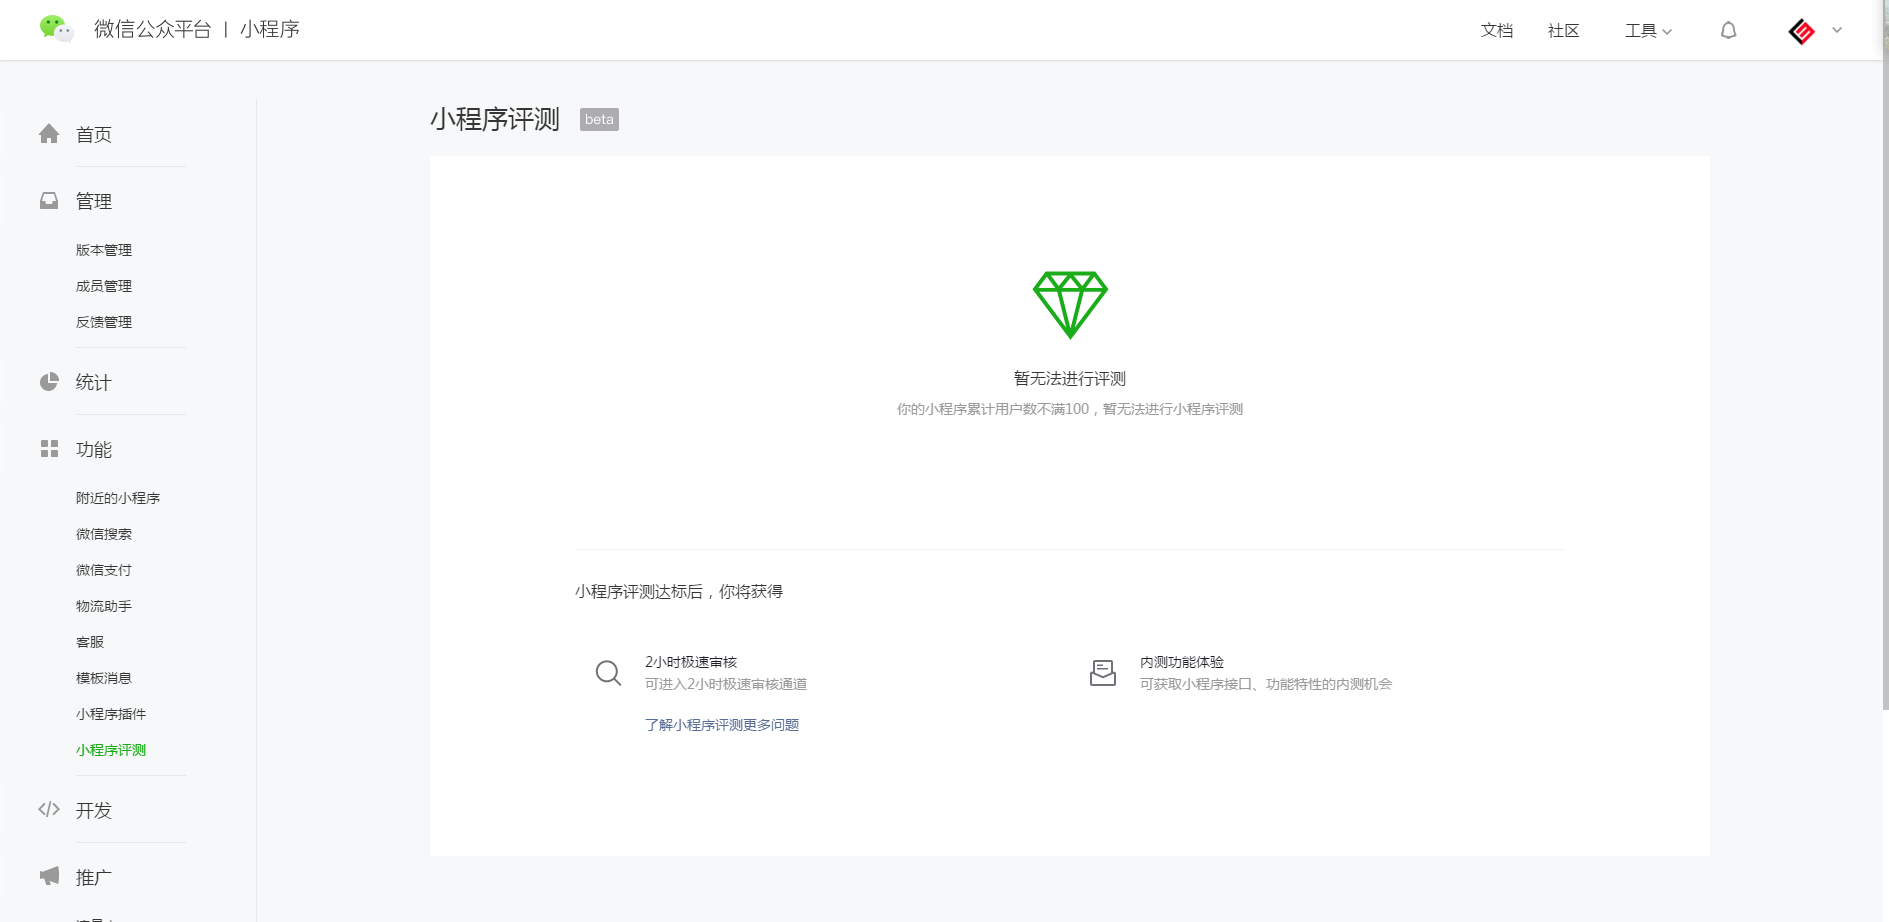The image size is (1889, 922).
Task: Click the WeChat logo icon
Action: [57, 29]
